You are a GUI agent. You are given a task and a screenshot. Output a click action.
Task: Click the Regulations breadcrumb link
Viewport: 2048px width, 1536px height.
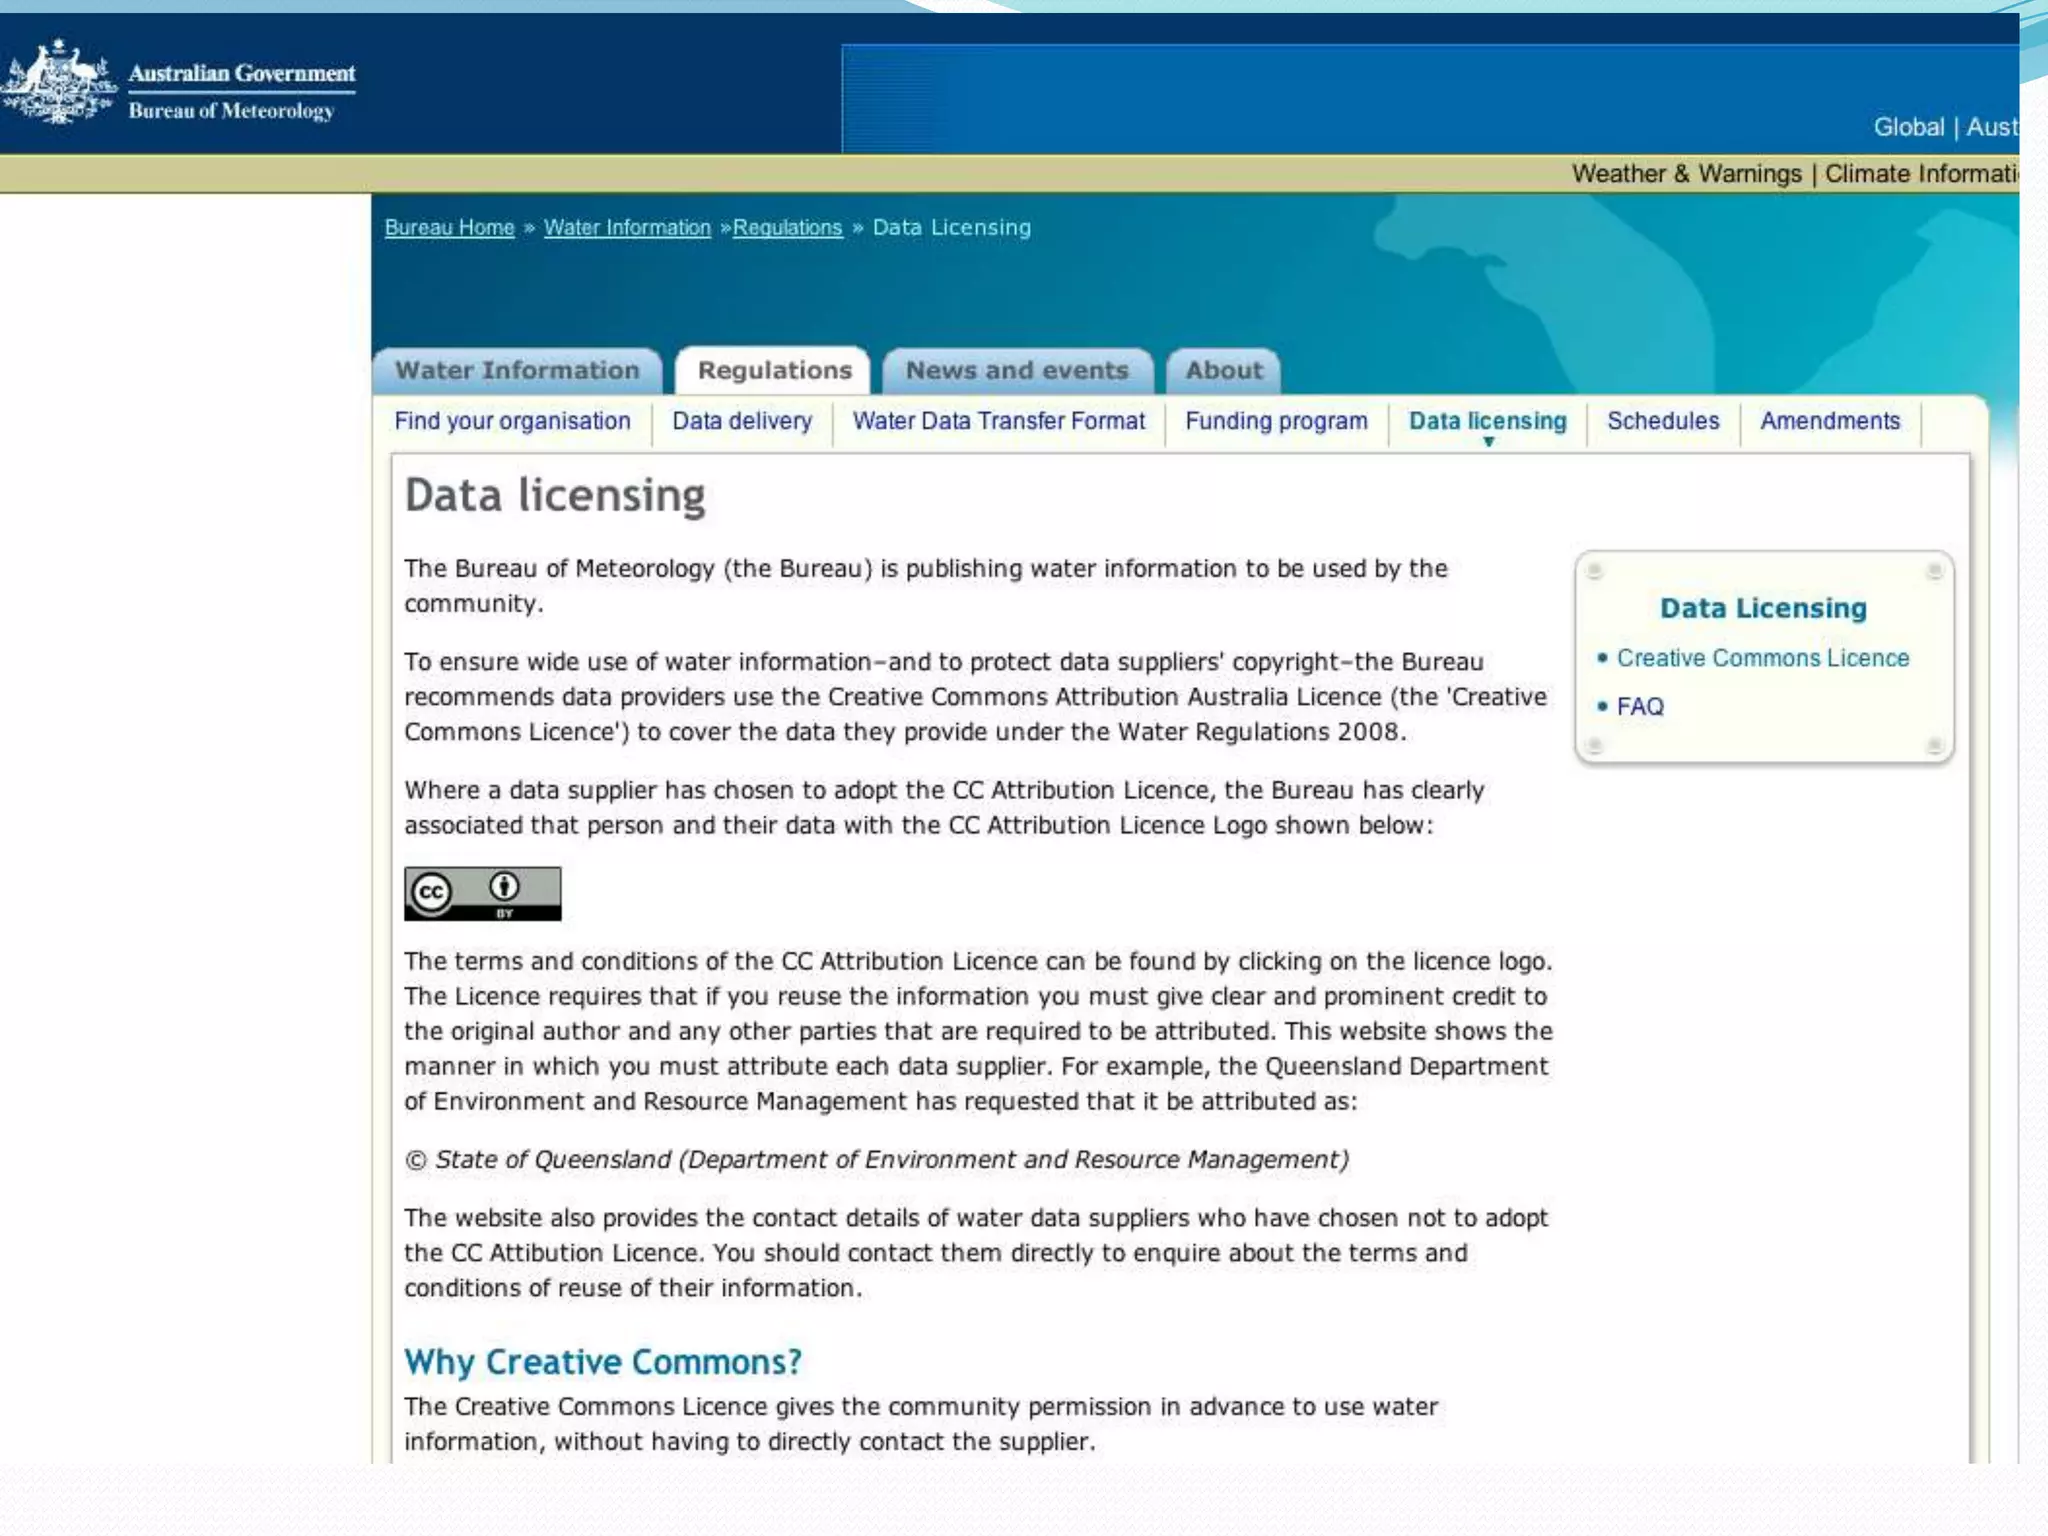click(788, 228)
